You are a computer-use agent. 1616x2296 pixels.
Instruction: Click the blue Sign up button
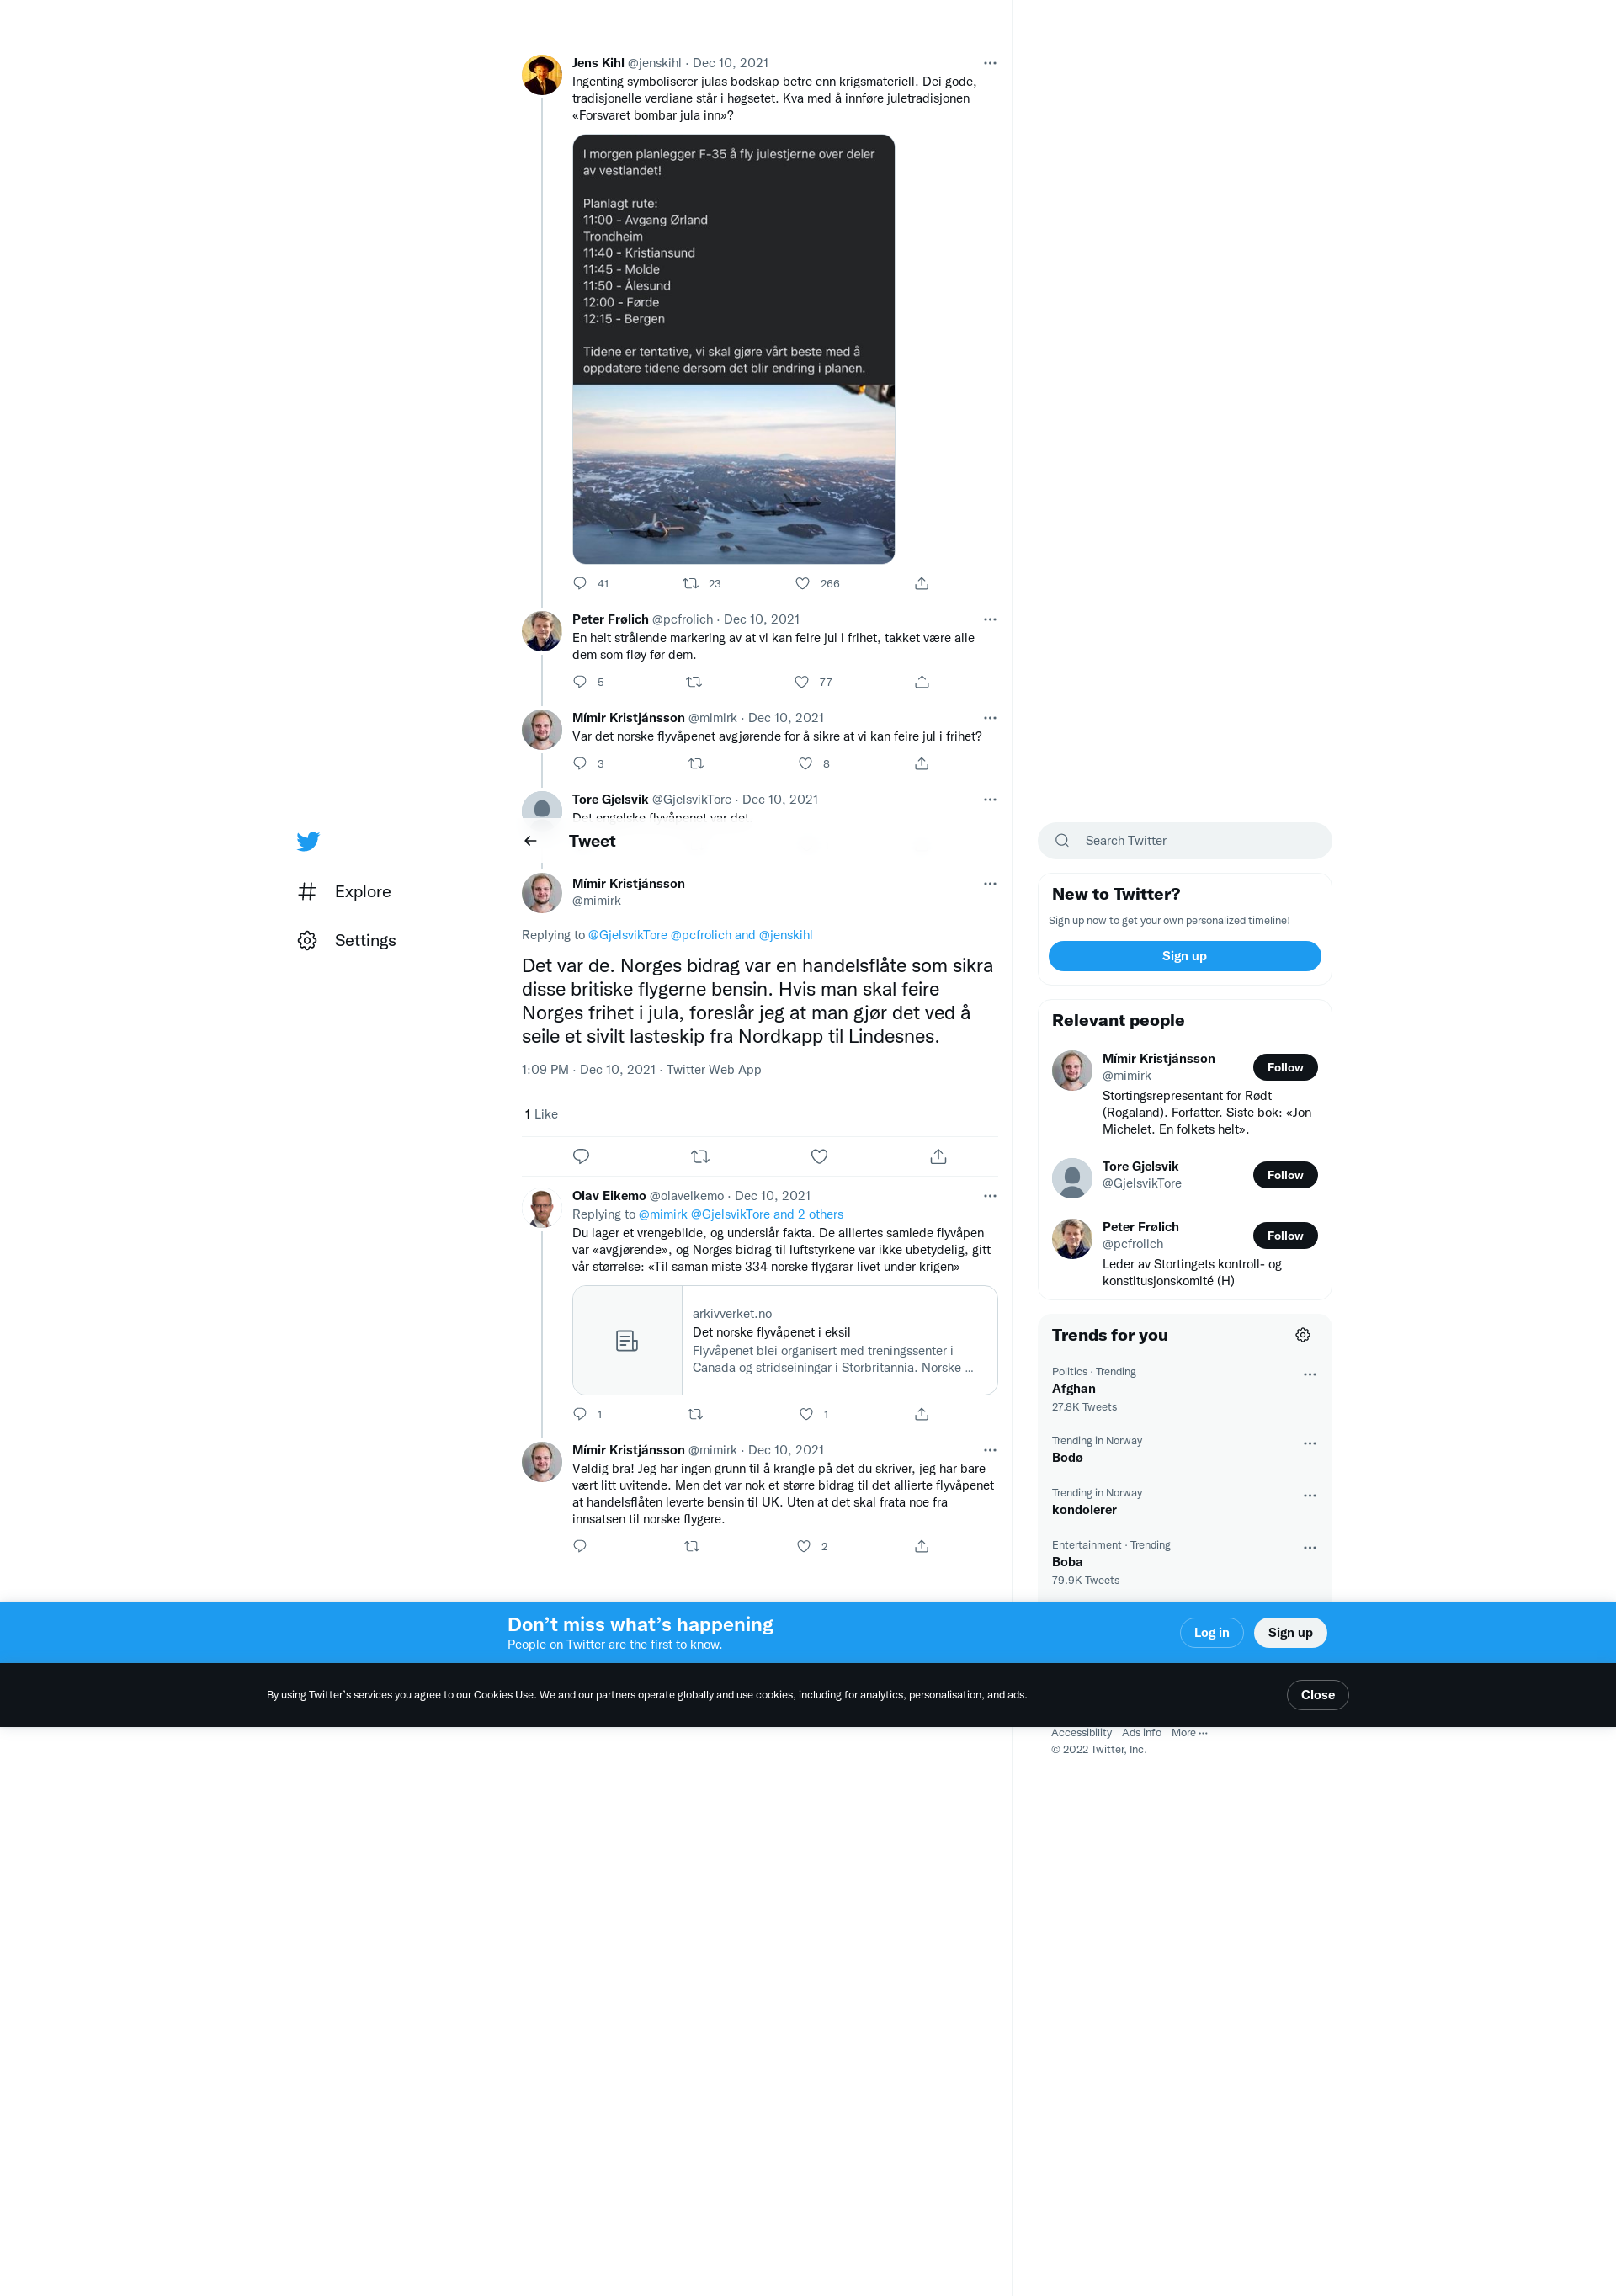click(x=1185, y=956)
